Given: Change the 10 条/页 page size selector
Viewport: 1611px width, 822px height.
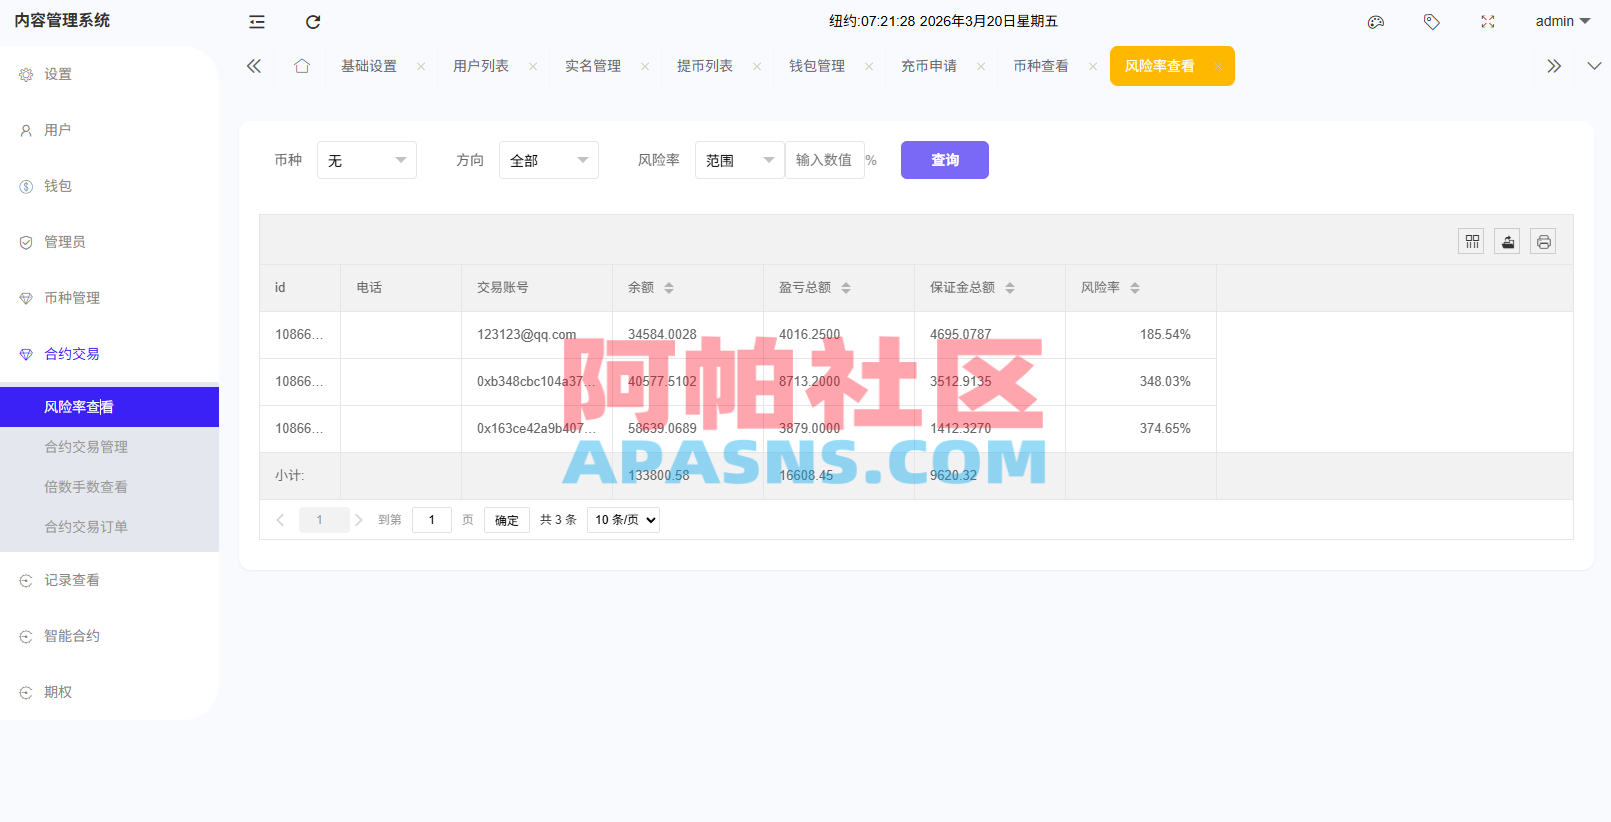Looking at the screenshot, I should coord(623,520).
